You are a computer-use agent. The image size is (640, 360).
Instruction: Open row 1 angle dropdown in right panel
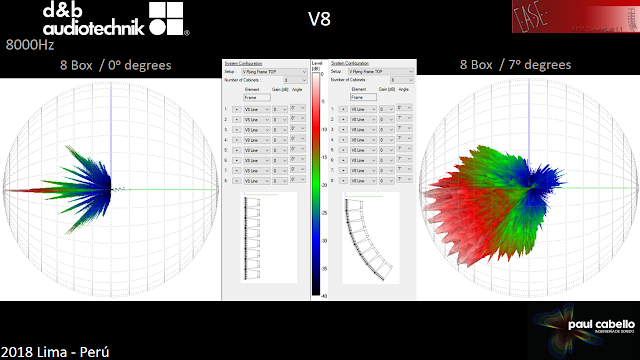pos(404,108)
